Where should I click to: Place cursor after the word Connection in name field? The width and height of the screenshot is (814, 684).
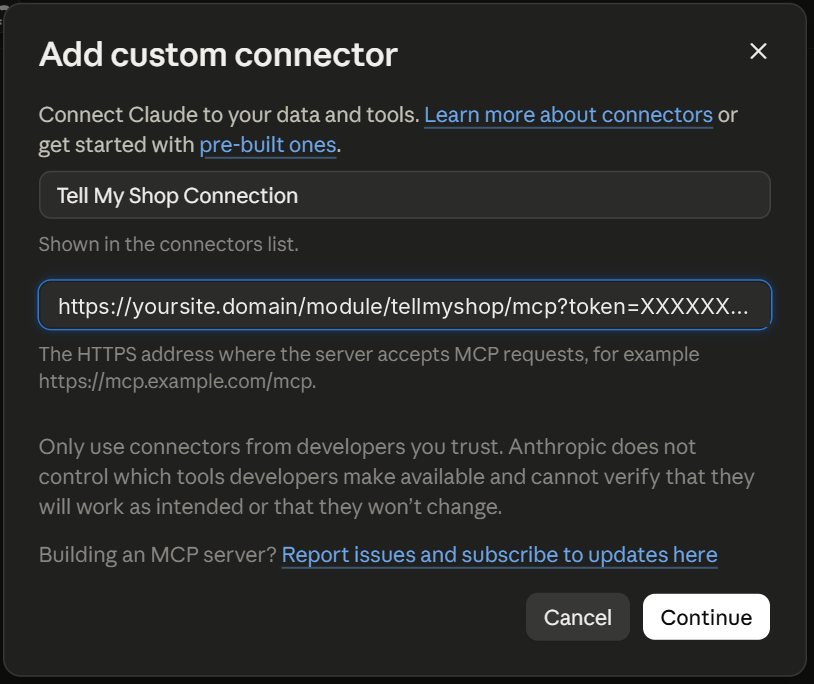click(x=299, y=196)
